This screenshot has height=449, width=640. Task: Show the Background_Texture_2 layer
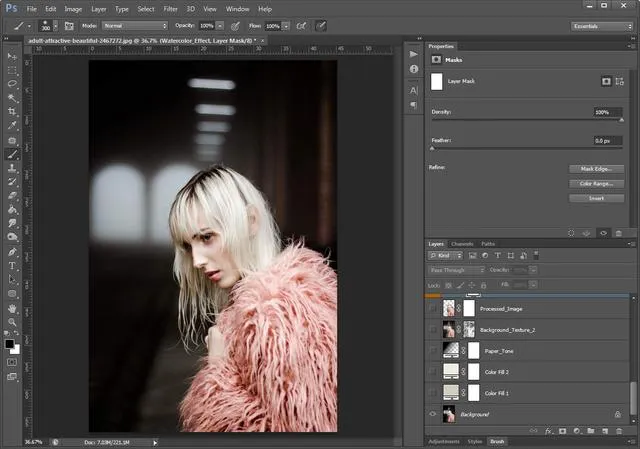[433, 330]
